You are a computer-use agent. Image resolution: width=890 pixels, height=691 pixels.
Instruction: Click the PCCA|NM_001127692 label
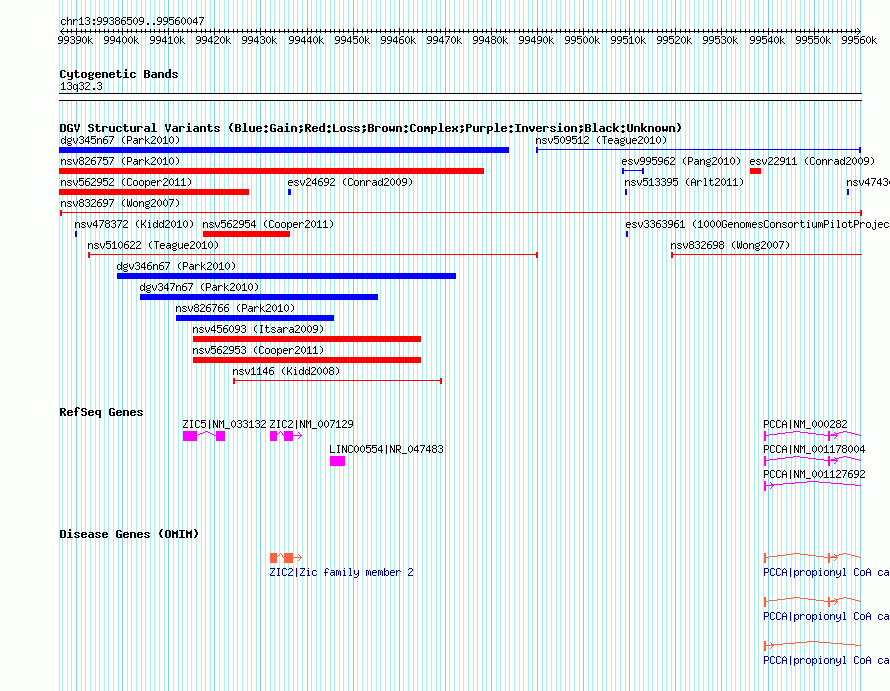pyautogui.click(x=814, y=474)
